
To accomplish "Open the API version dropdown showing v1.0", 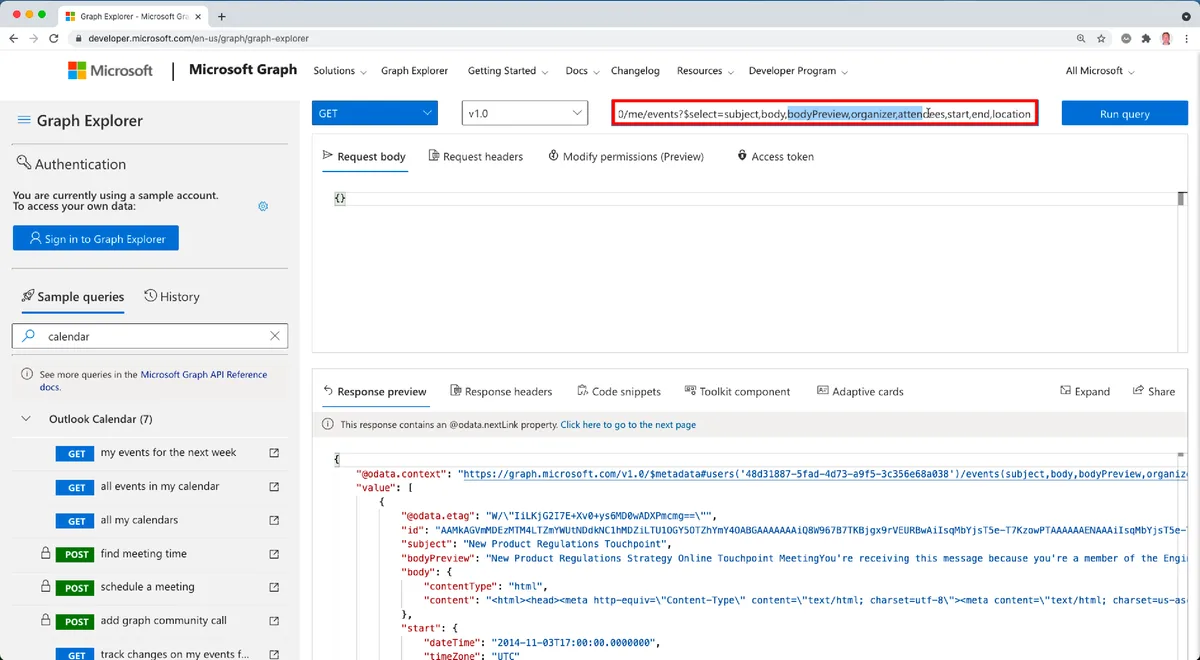I will click(524, 113).
